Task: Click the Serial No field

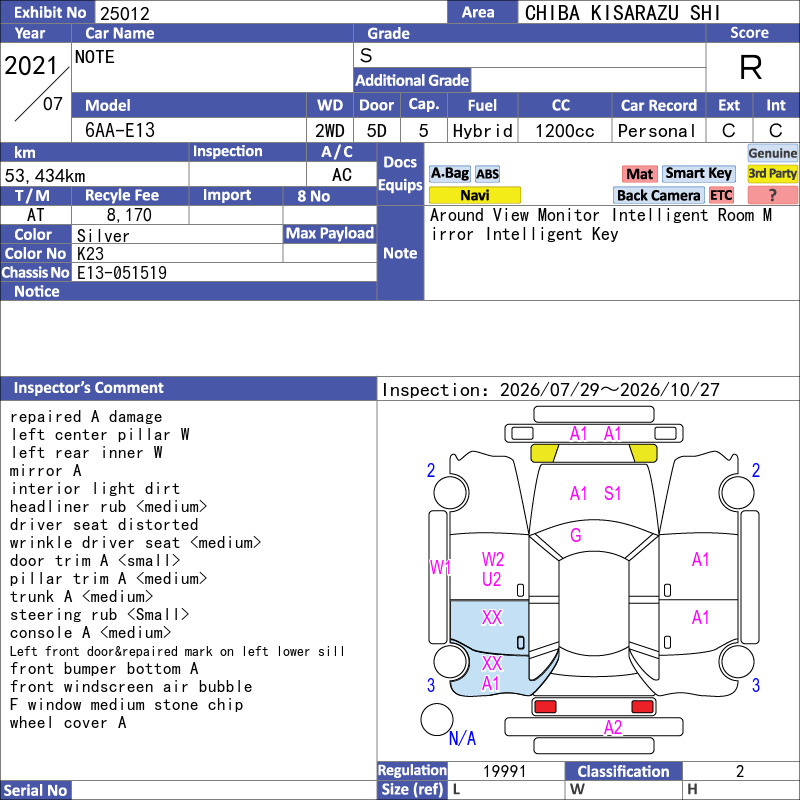Action: click(224, 790)
